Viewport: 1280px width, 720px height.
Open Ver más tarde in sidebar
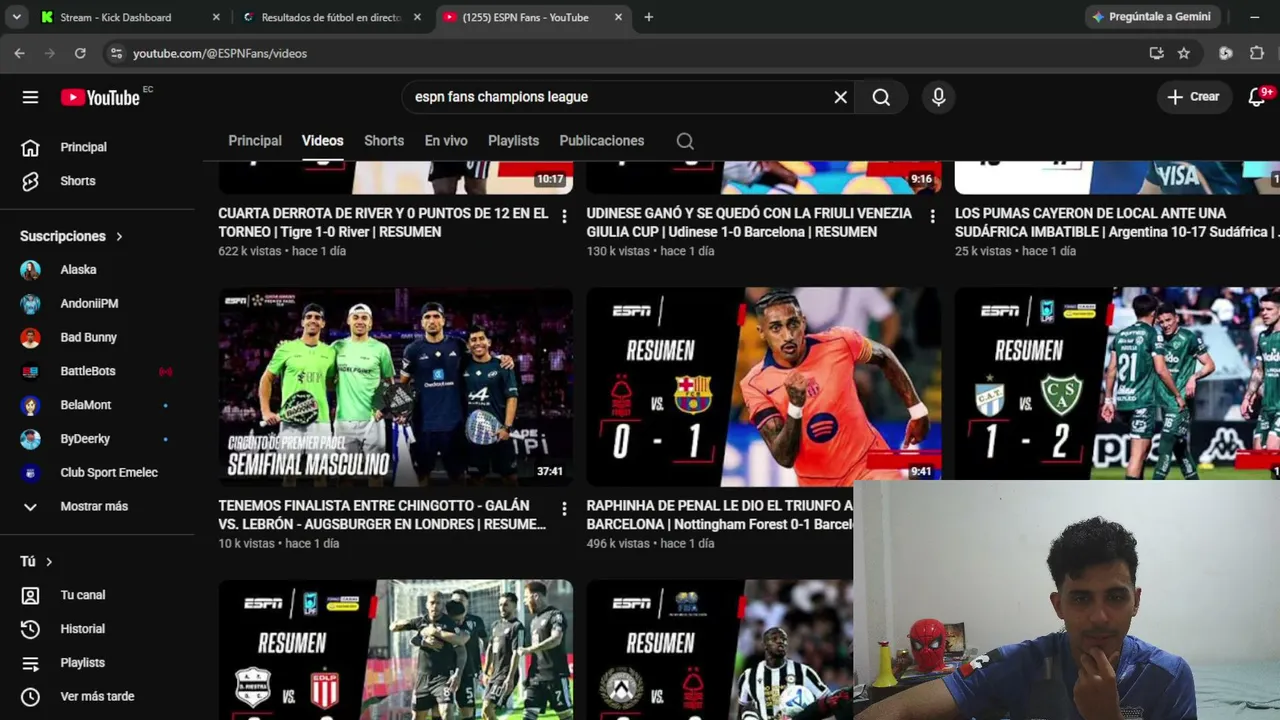point(97,697)
